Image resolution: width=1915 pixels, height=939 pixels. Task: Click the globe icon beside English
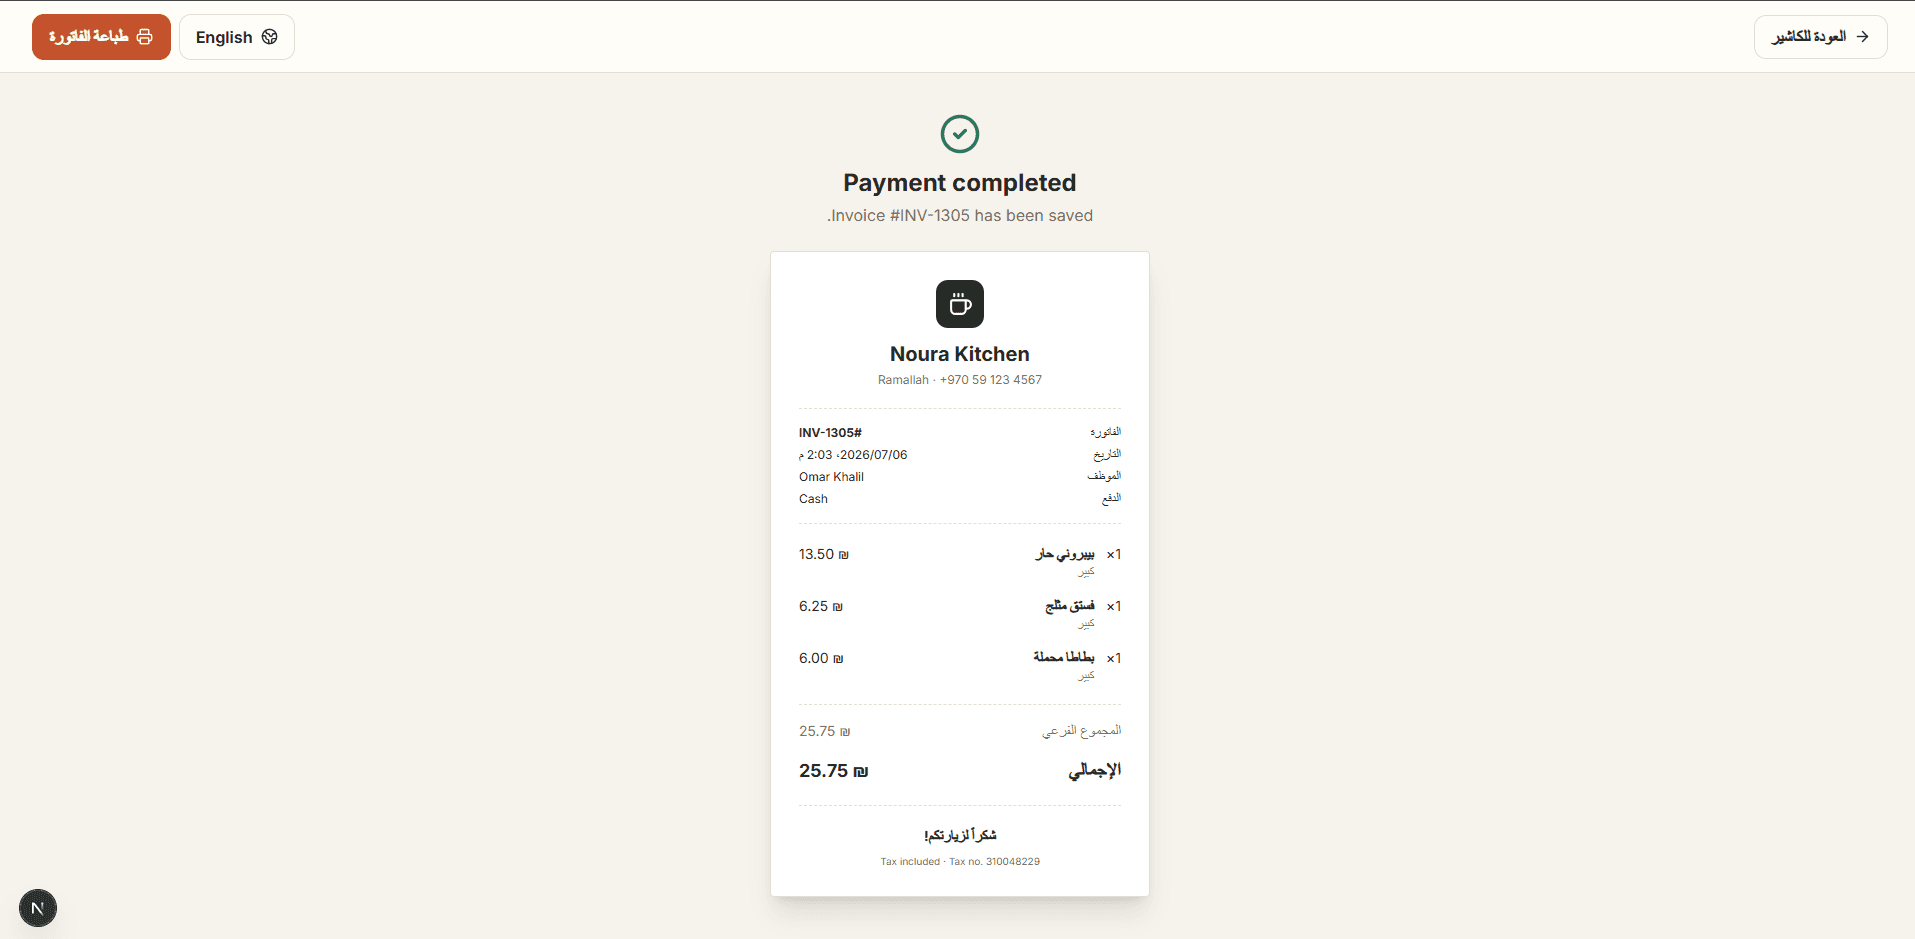(x=270, y=37)
